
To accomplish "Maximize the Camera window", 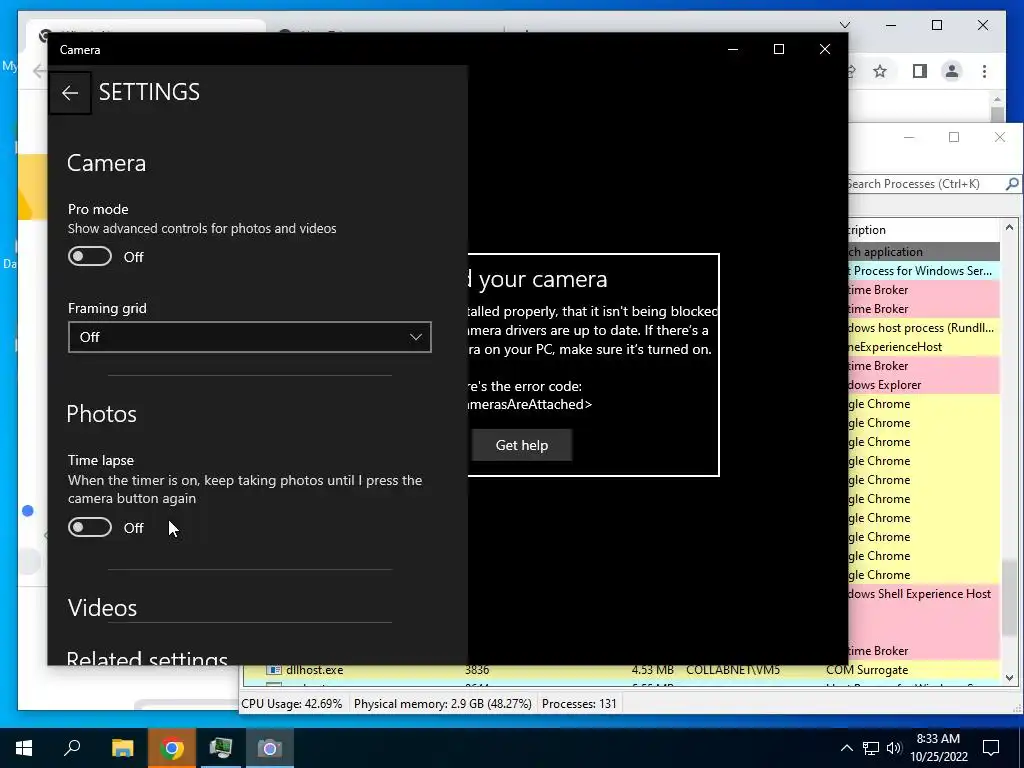I will coord(778,50).
